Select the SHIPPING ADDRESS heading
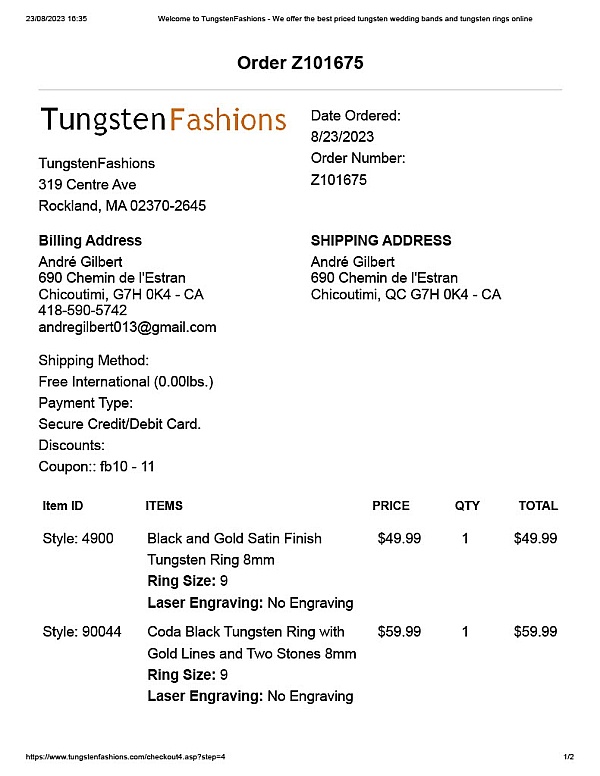The height and width of the screenshot is (776, 600). [381, 241]
